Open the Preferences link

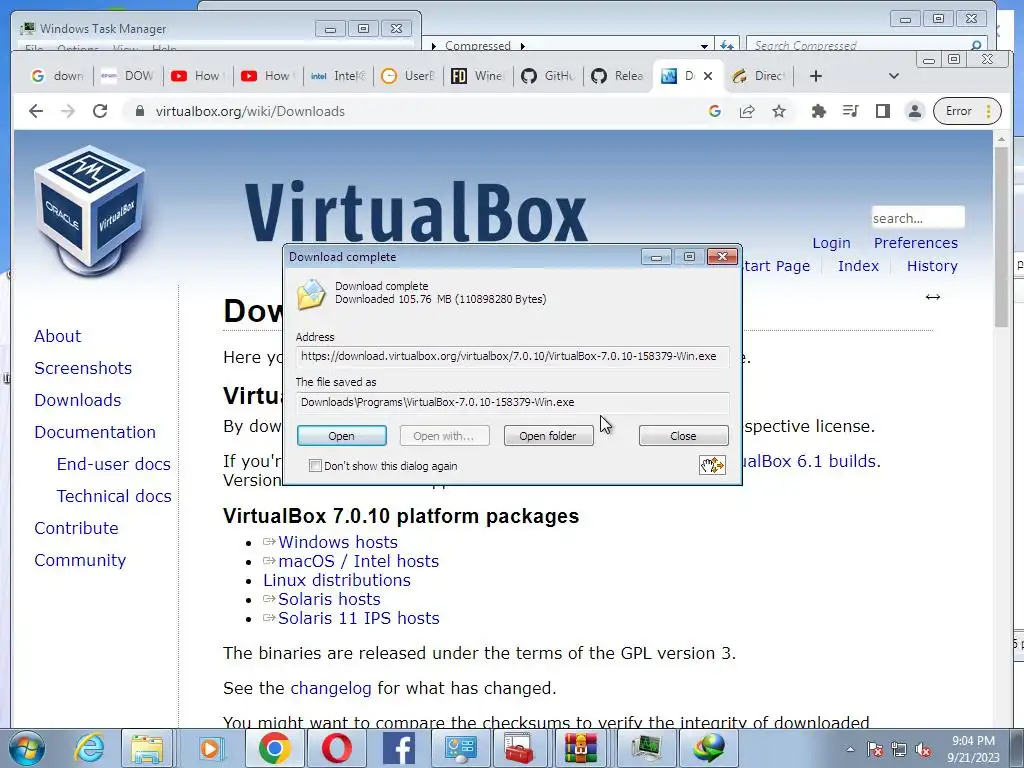coord(916,243)
